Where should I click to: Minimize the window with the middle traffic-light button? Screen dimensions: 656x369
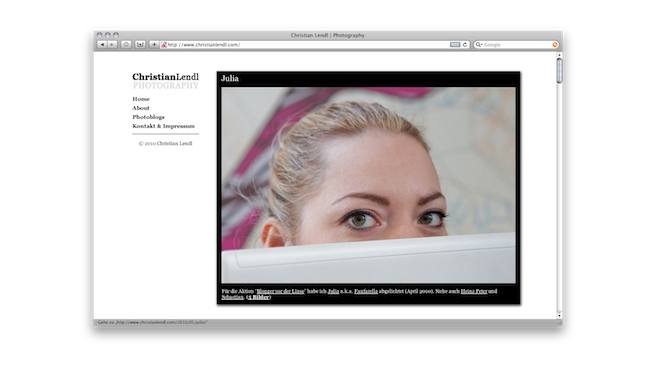[108, 35]
